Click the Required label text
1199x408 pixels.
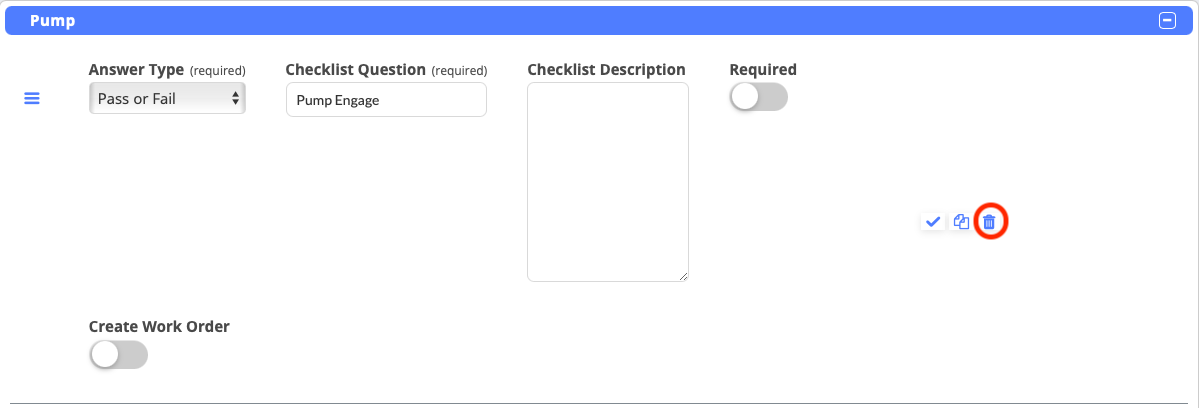coord(763,70)
